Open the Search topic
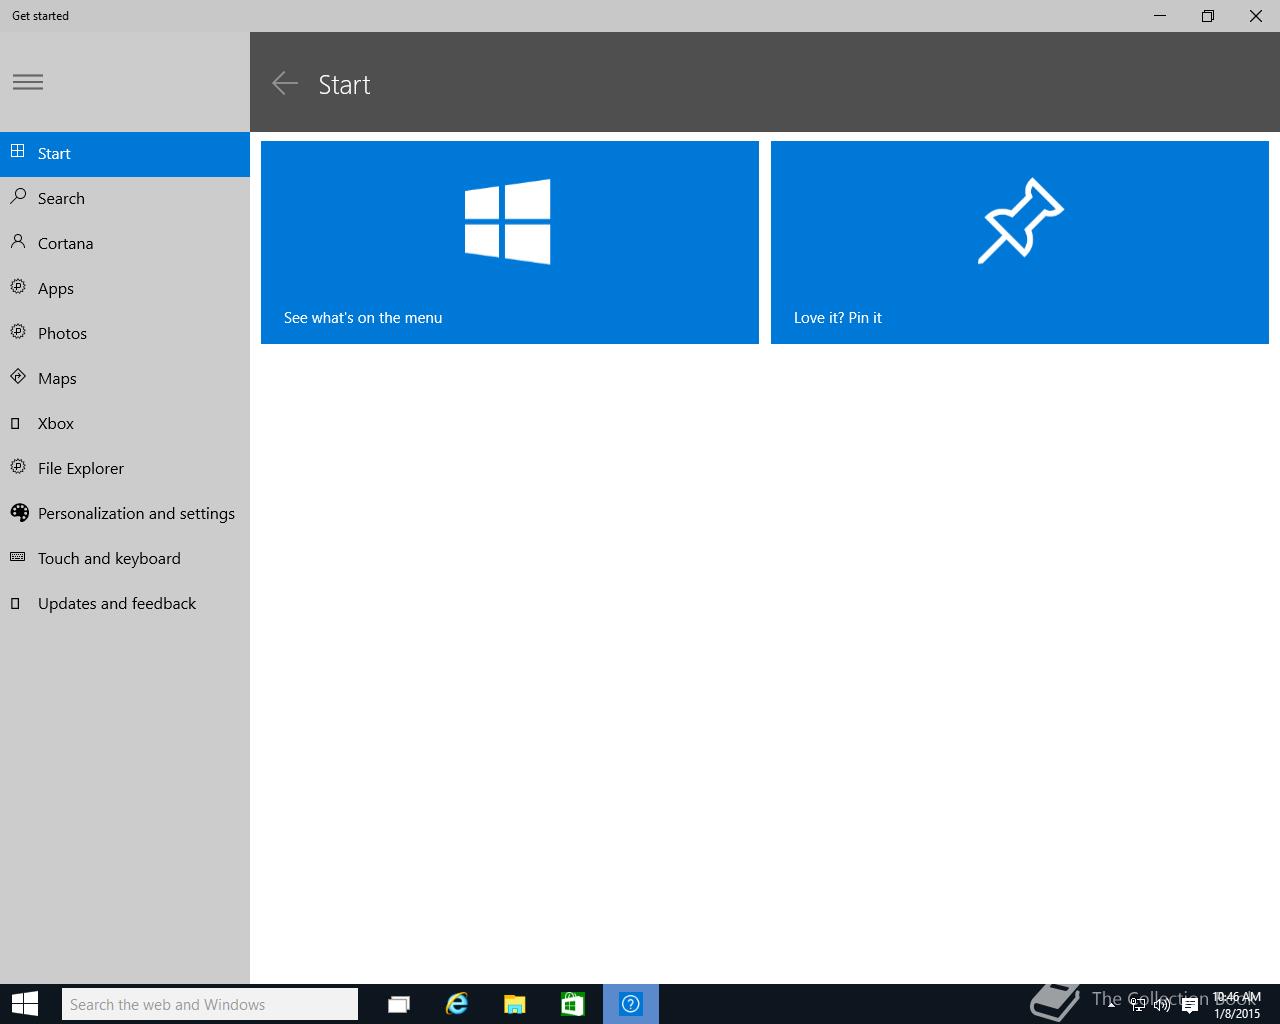 (x=125, y=199)
